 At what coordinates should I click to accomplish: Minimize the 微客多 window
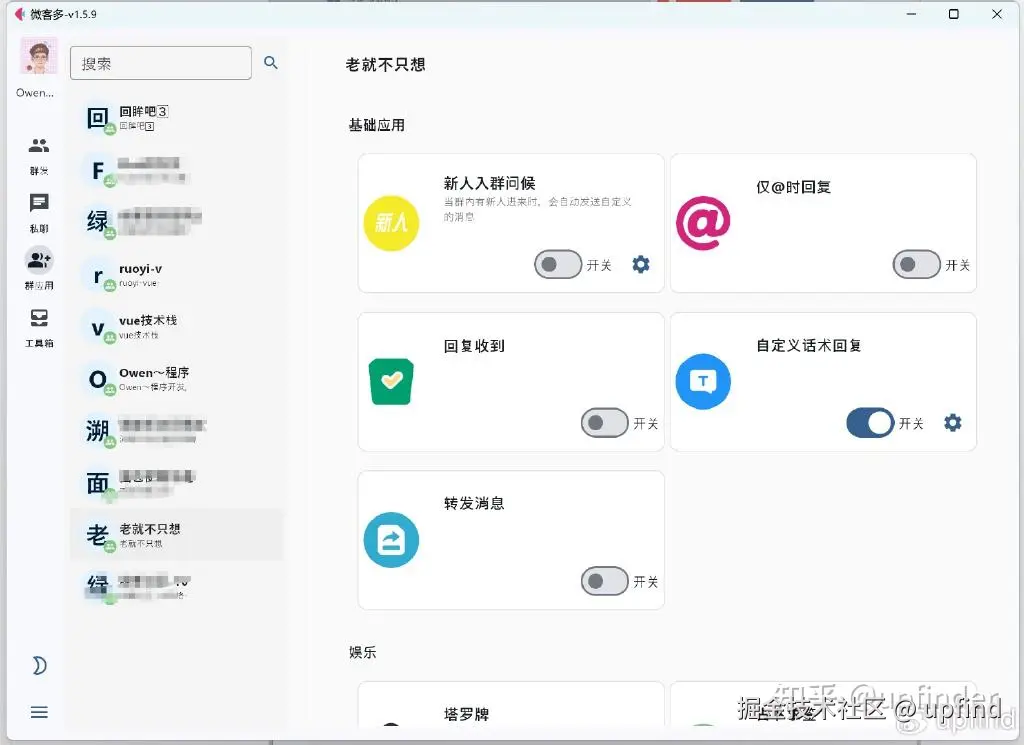911,14
